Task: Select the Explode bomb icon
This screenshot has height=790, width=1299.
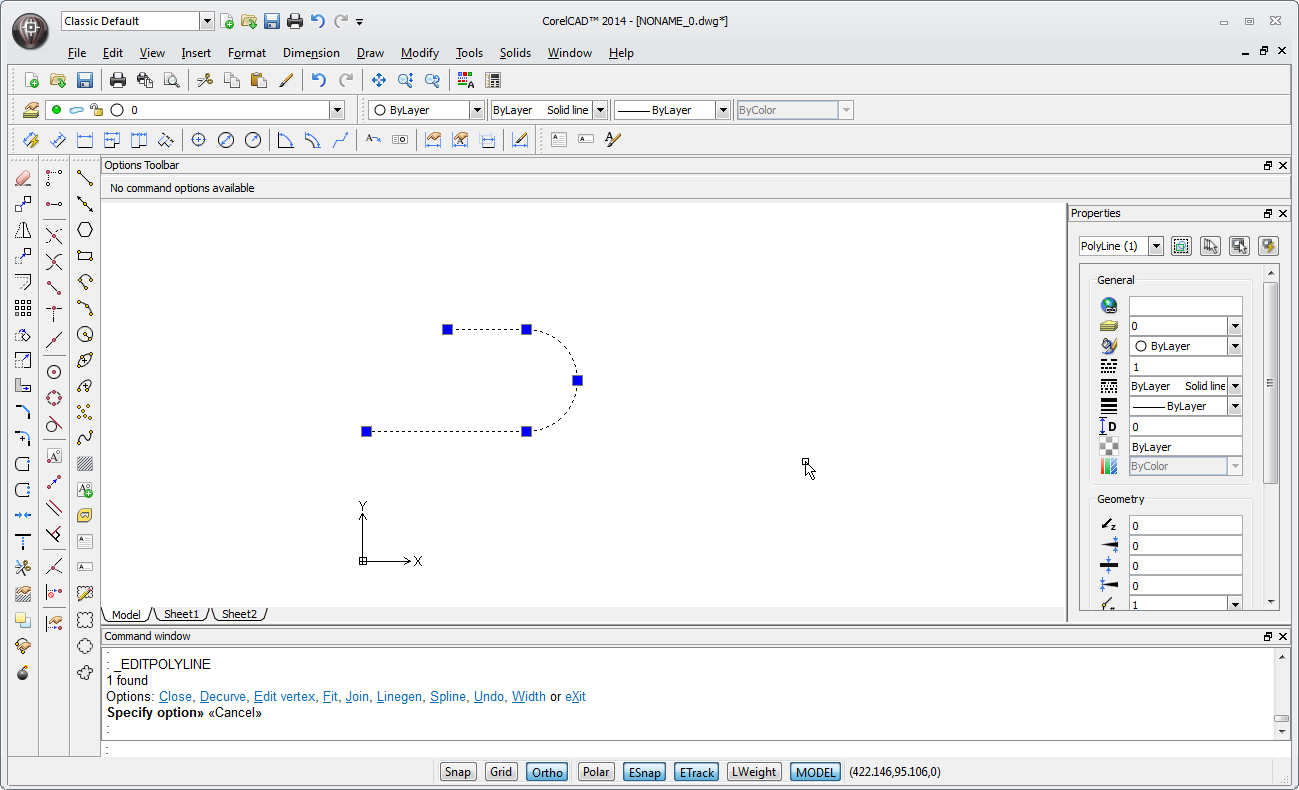Action: click(x=23, y=672)
